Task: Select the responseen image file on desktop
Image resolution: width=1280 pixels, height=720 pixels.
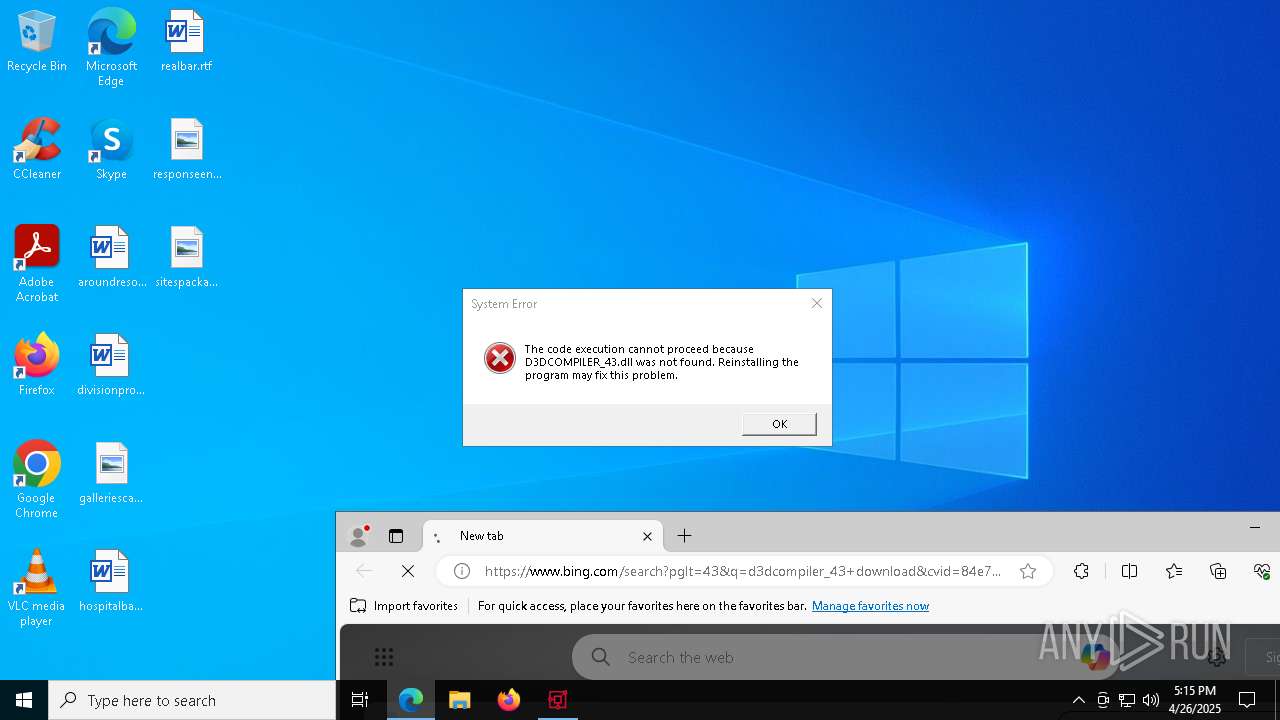Action: (x=187, y=150)
